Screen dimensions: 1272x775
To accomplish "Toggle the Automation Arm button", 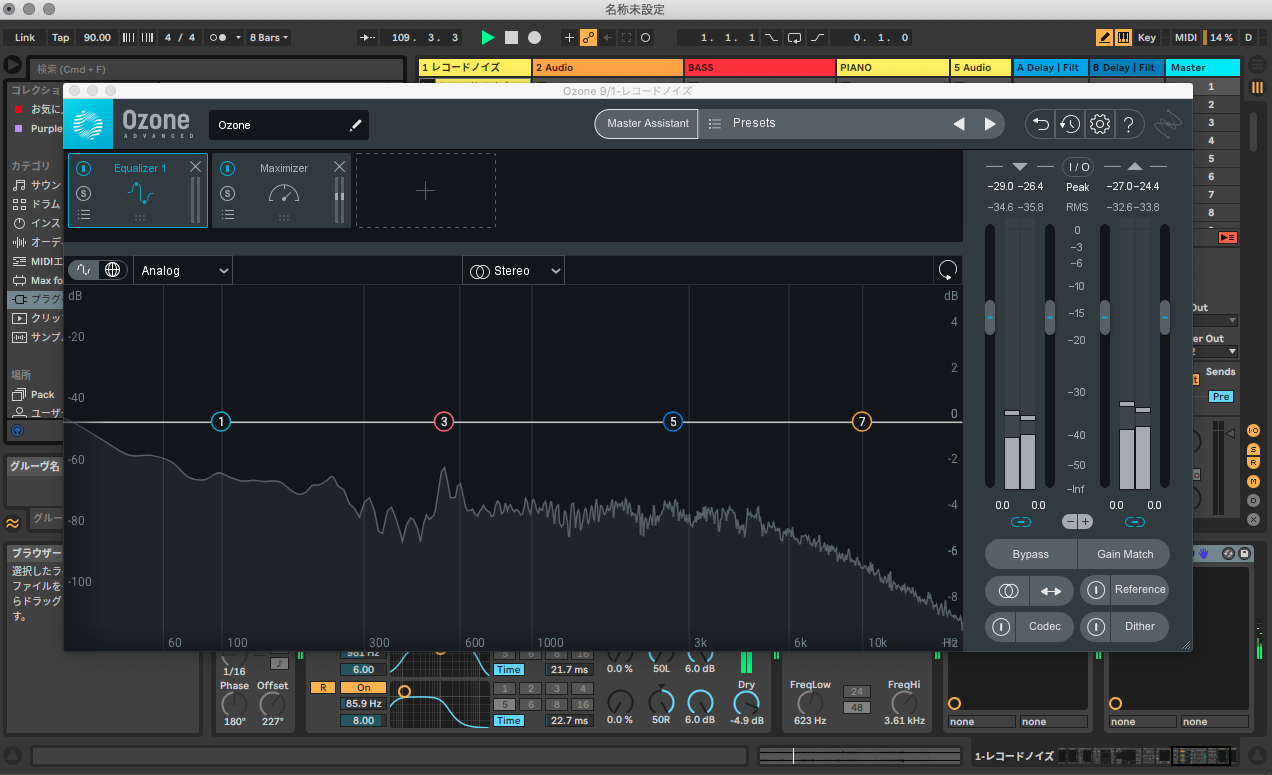I will pyautogui.click(x=588, y=38).
